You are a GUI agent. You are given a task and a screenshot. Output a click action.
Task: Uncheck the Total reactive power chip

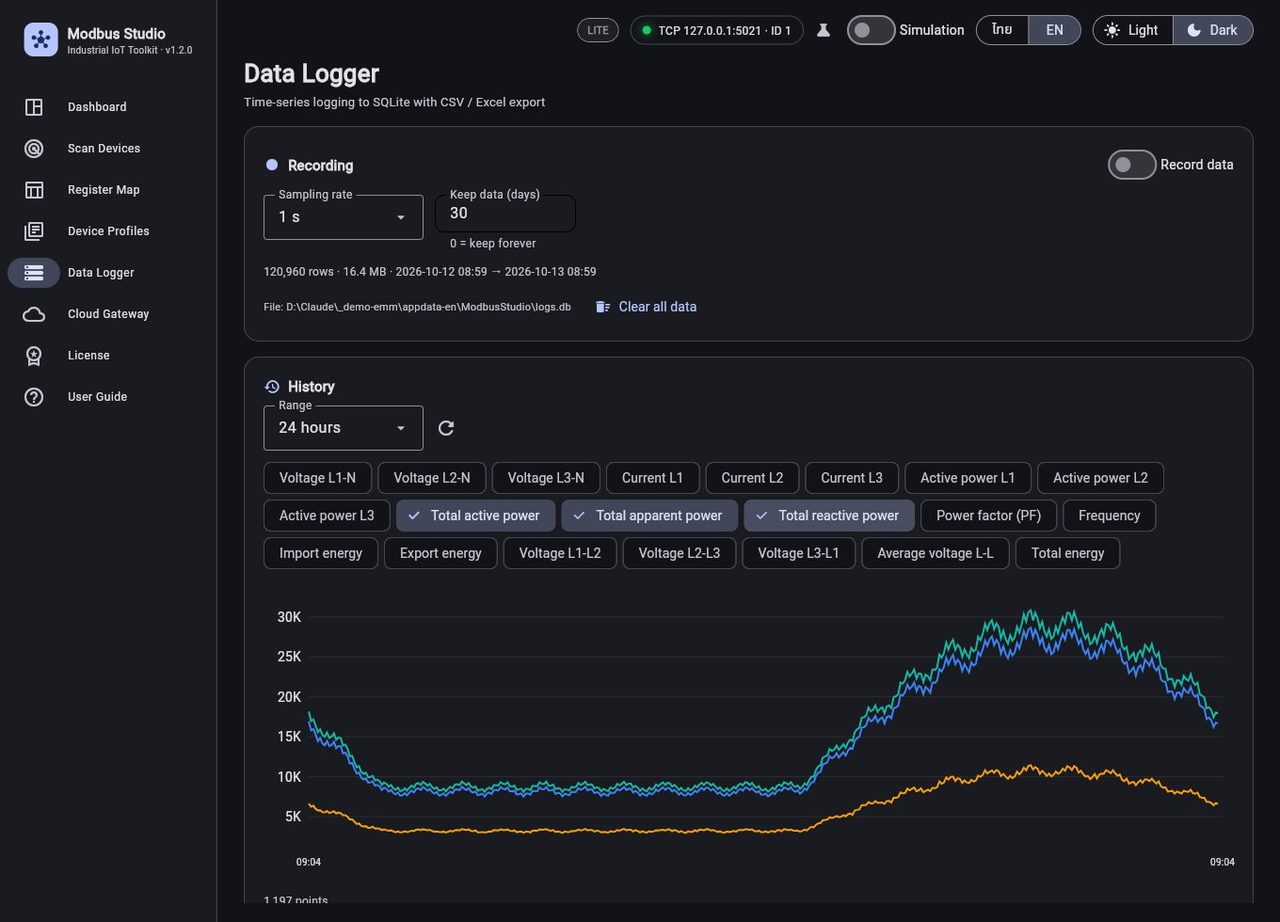(829, 516)
